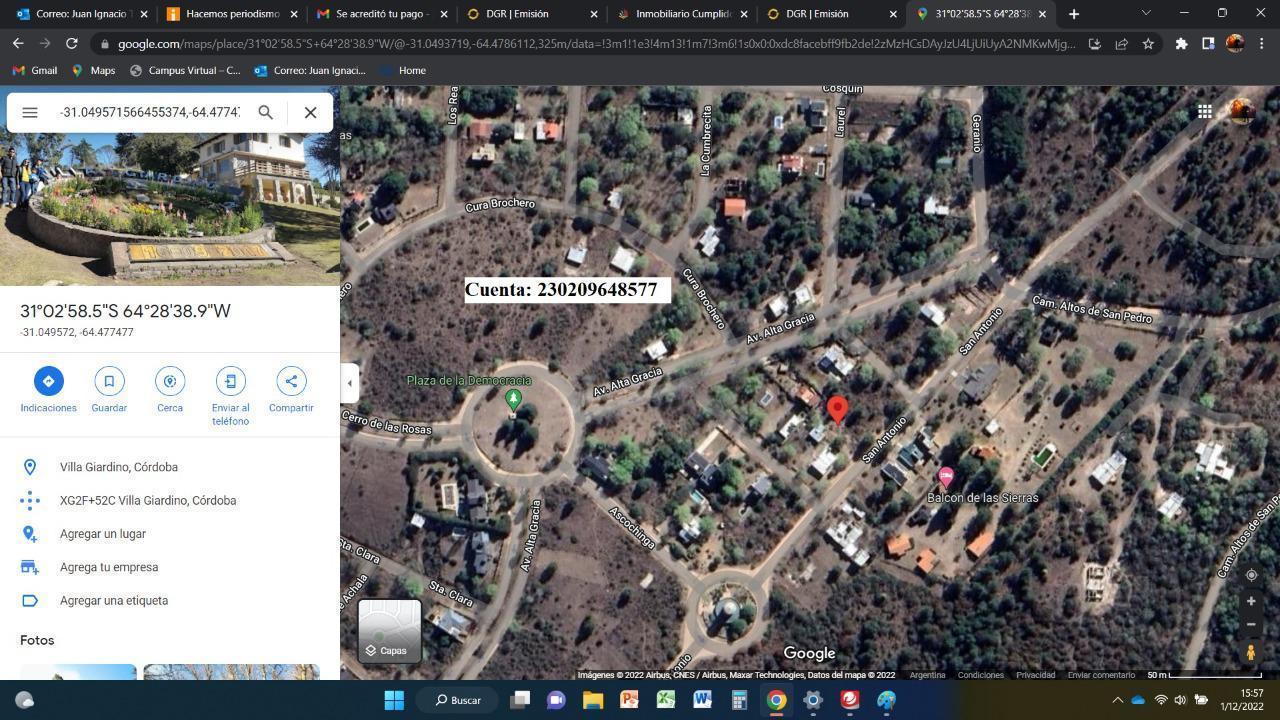Send to phone with Enviar al teléfono

click(x=230, y=396)
